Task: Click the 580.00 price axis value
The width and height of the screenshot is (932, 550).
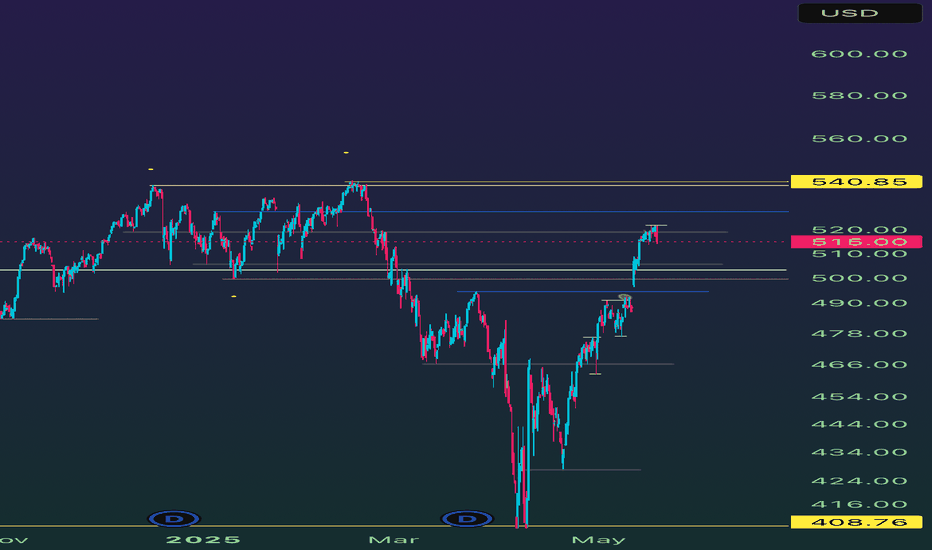Action: coord(859,96)
